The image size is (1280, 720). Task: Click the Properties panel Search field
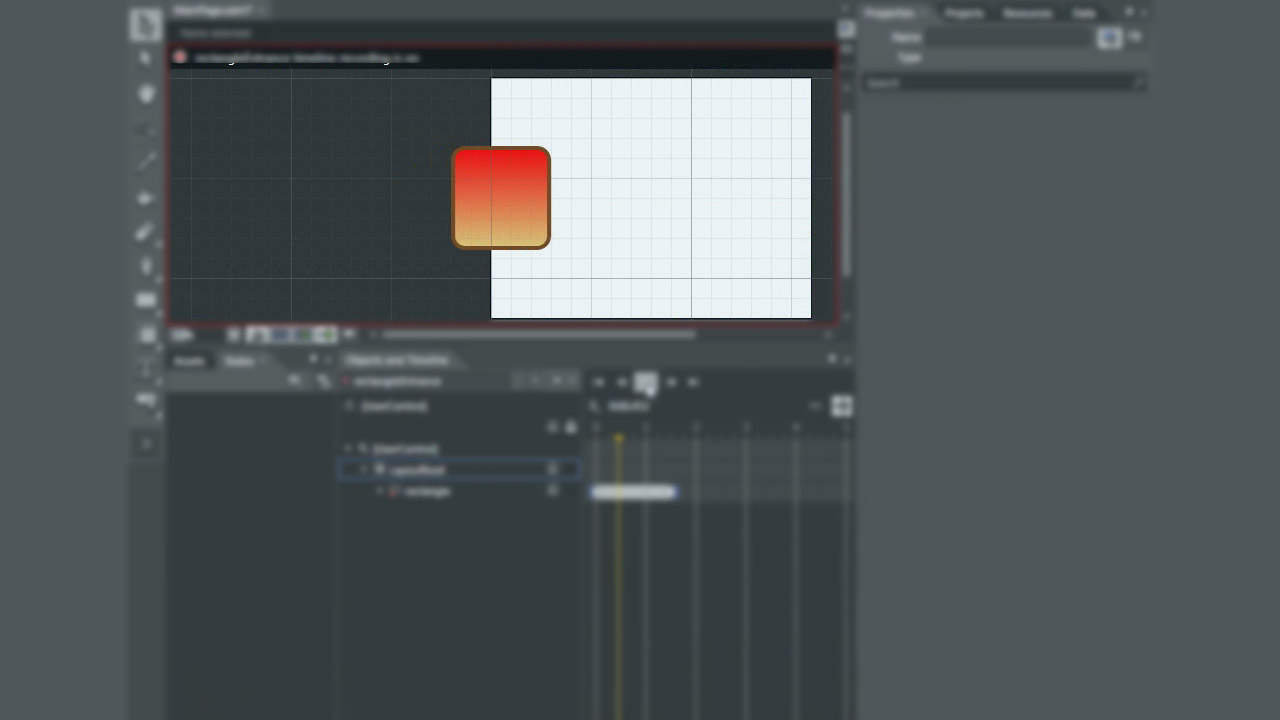(x=1000, y=83)
